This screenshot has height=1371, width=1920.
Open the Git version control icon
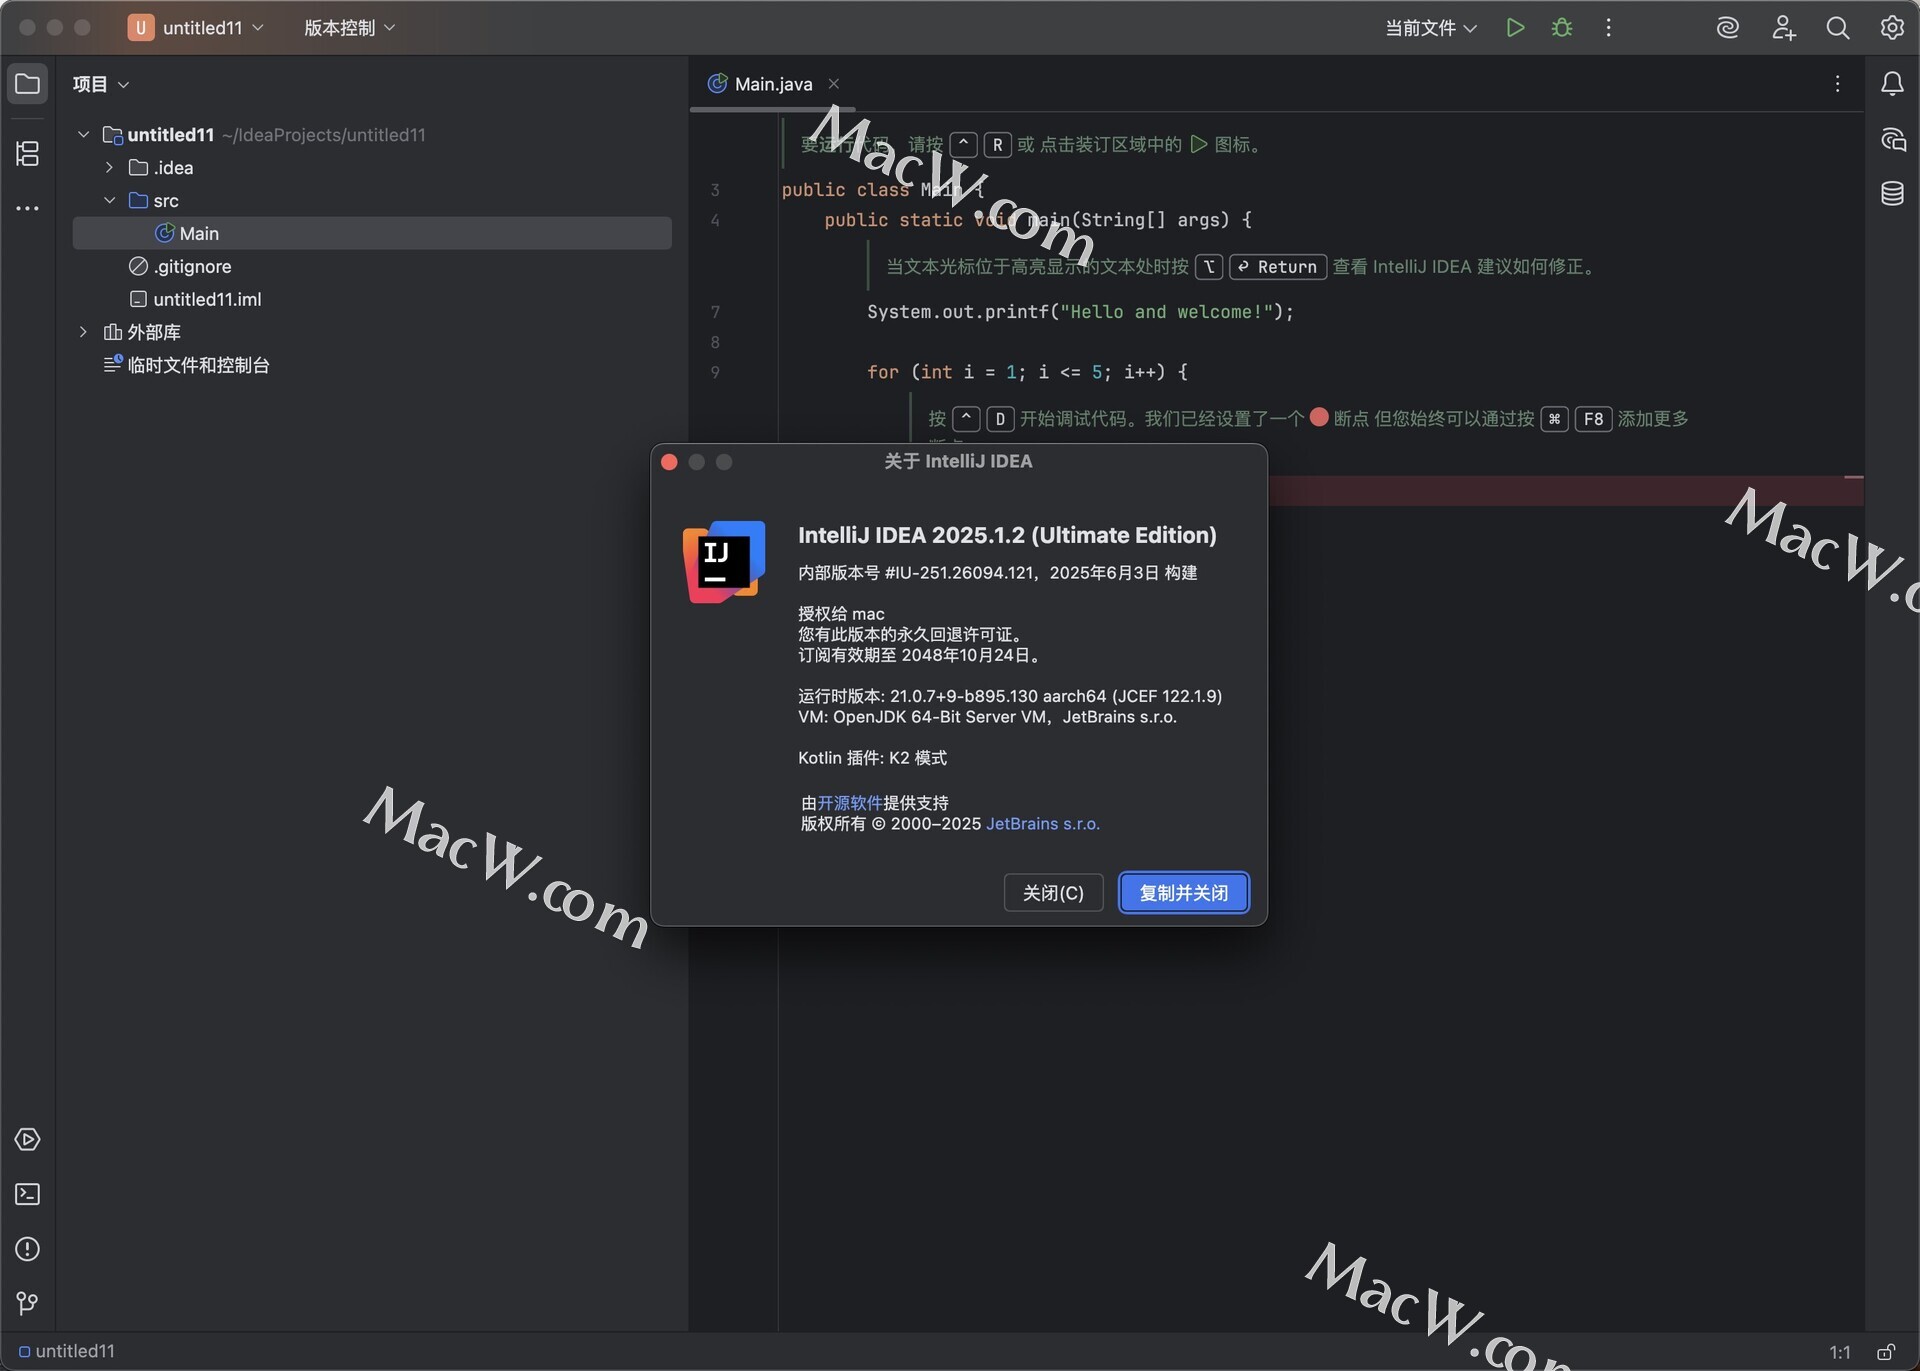coord(27,1303)
